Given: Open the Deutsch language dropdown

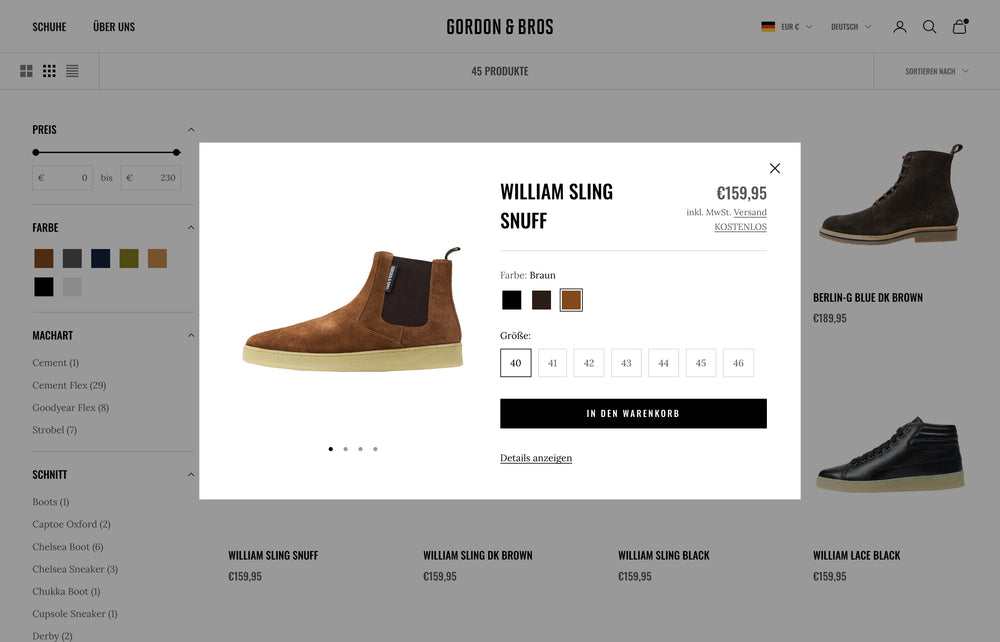Looking at the screenshot, I should coord(850,27).
